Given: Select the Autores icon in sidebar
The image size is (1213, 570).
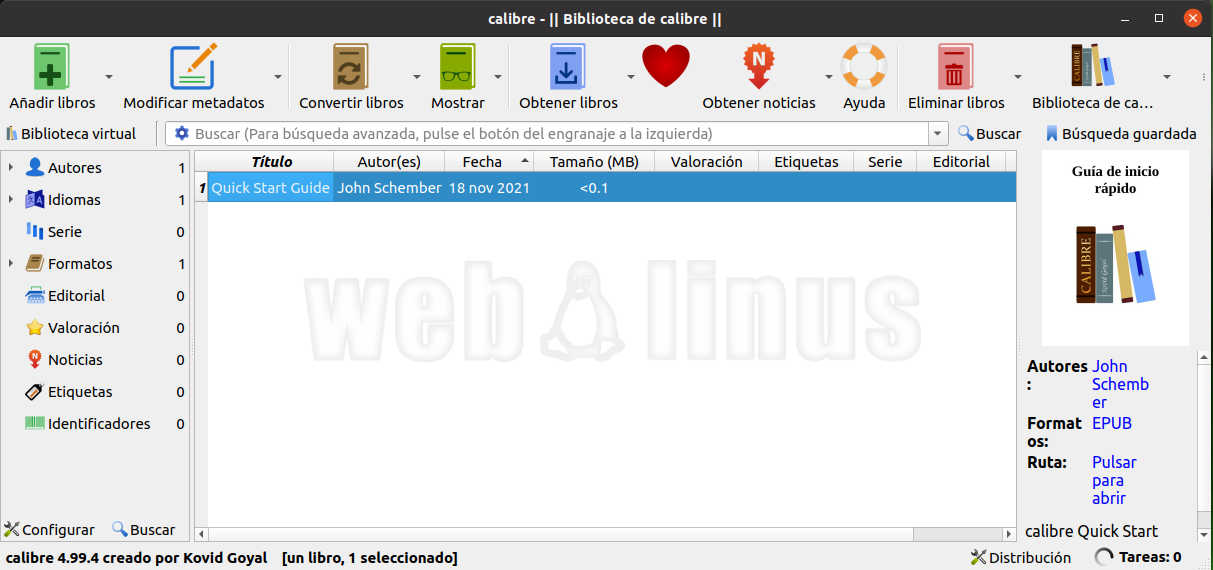Looking at the screenshot, I should point(35,168).
